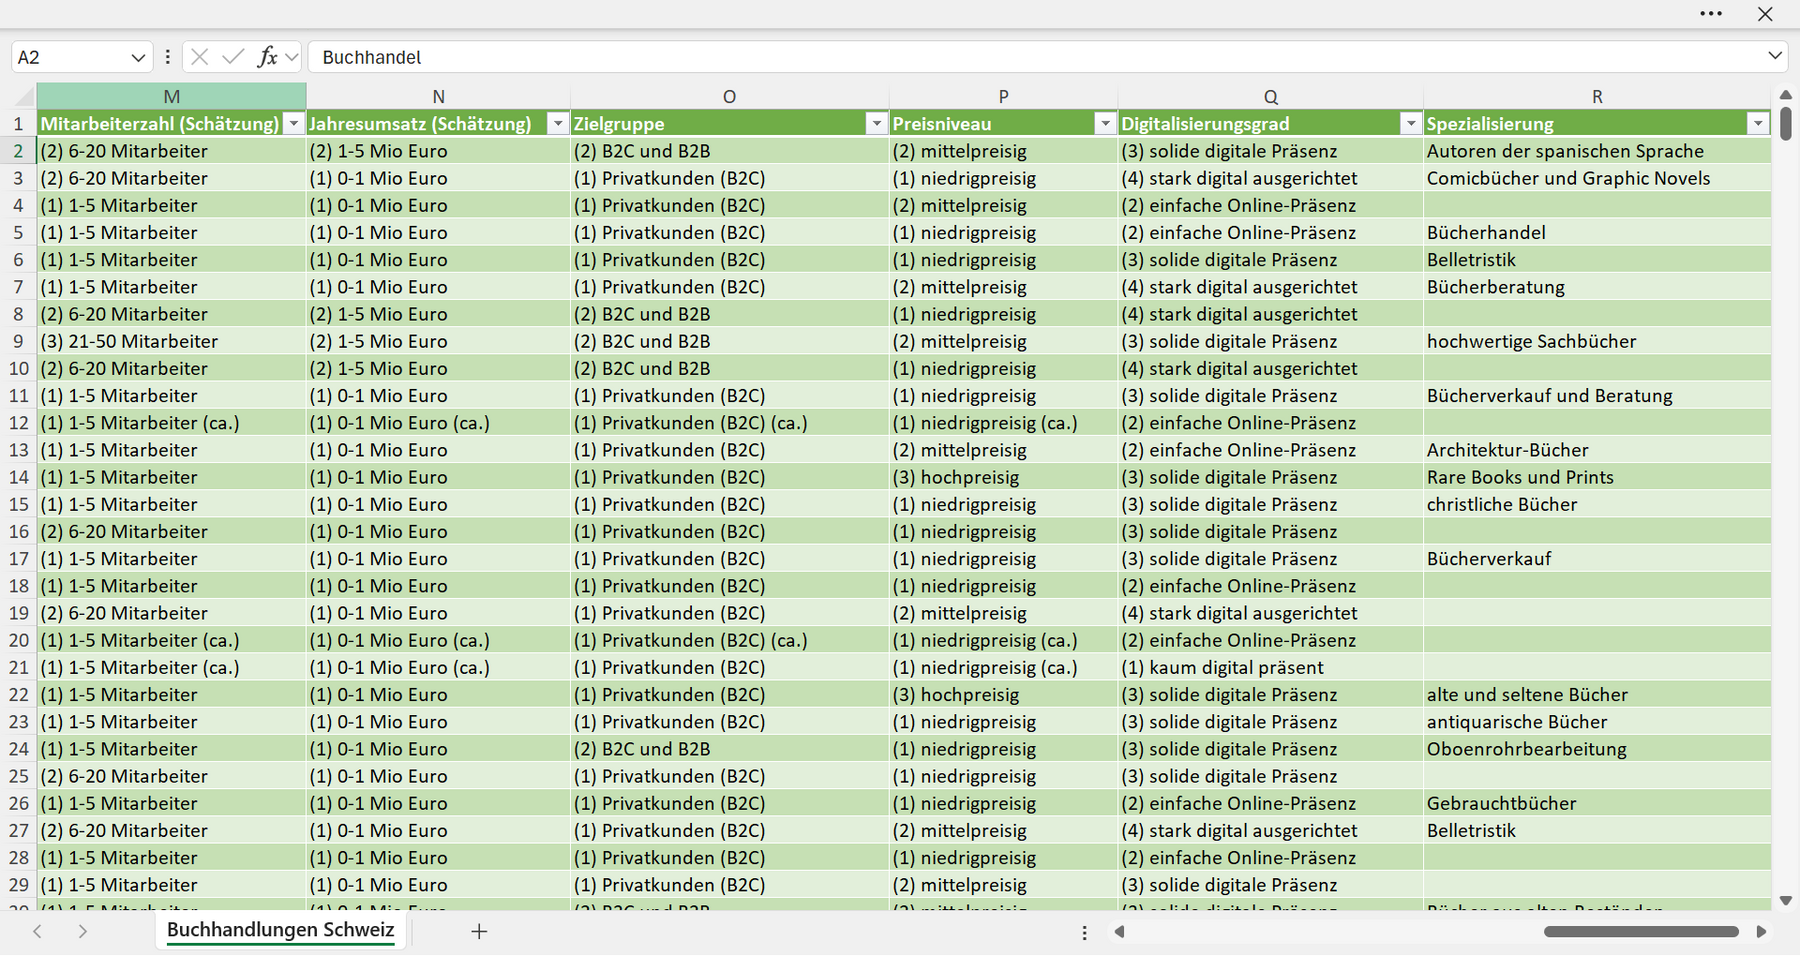Open Spezialisierung filter dropdown
This screenshot has height=956, width=1800.
1758,124
